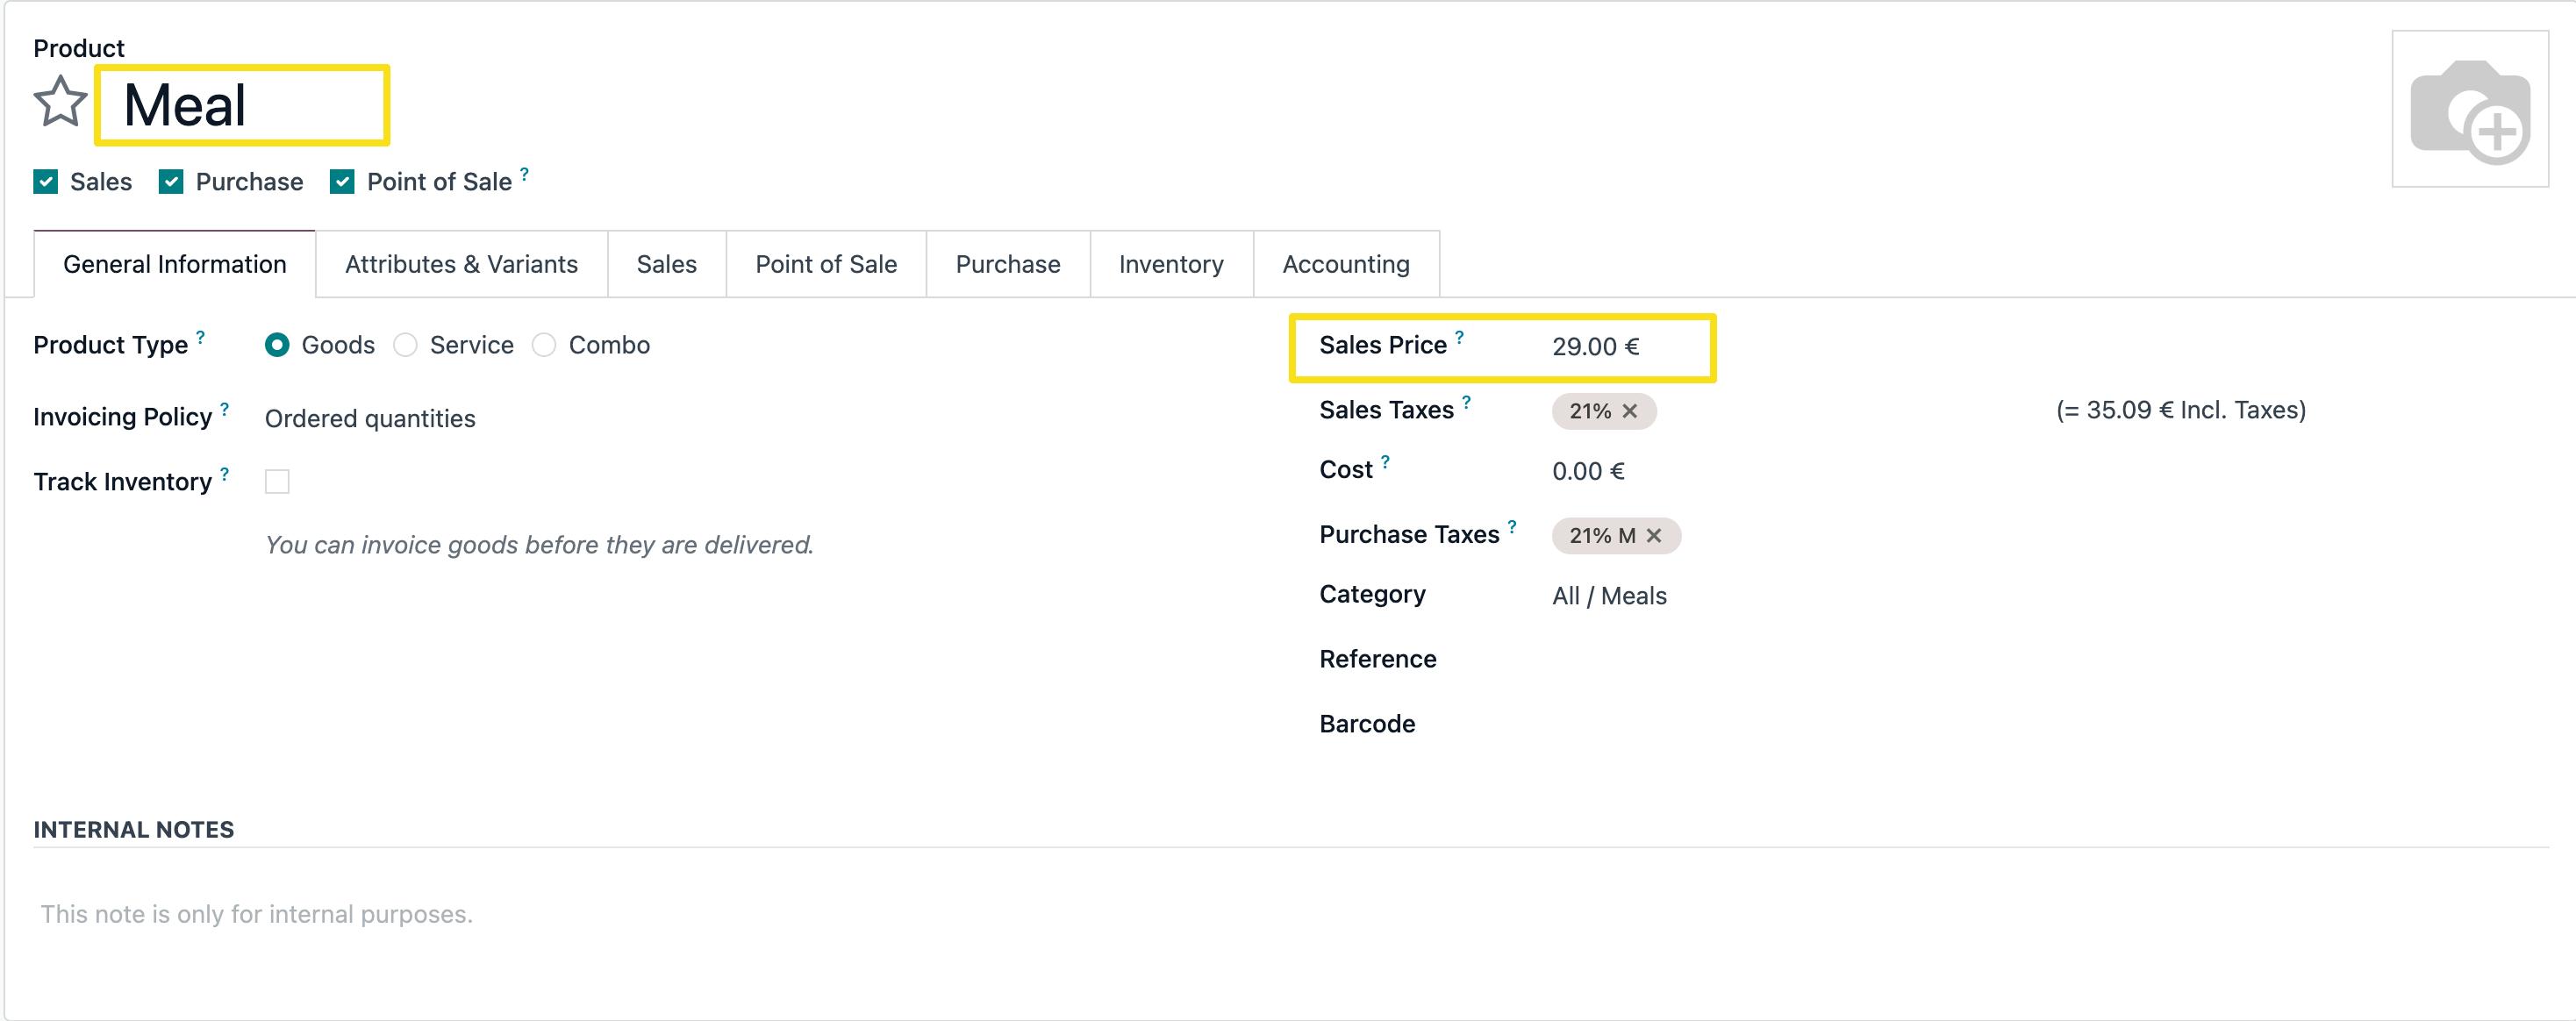Edit the Sales Price 29.00 € field
The width and height of the screenshot is (2576, 1021).
tap(1595, 347)
